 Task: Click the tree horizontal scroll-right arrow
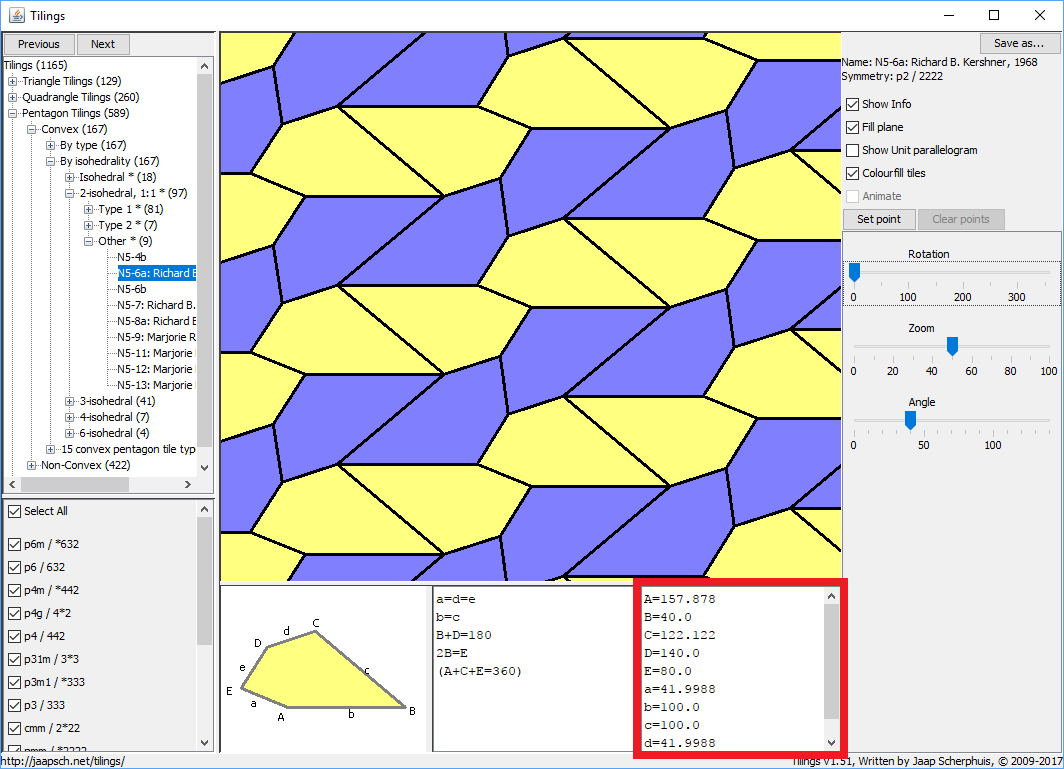(x=188, y=485)
